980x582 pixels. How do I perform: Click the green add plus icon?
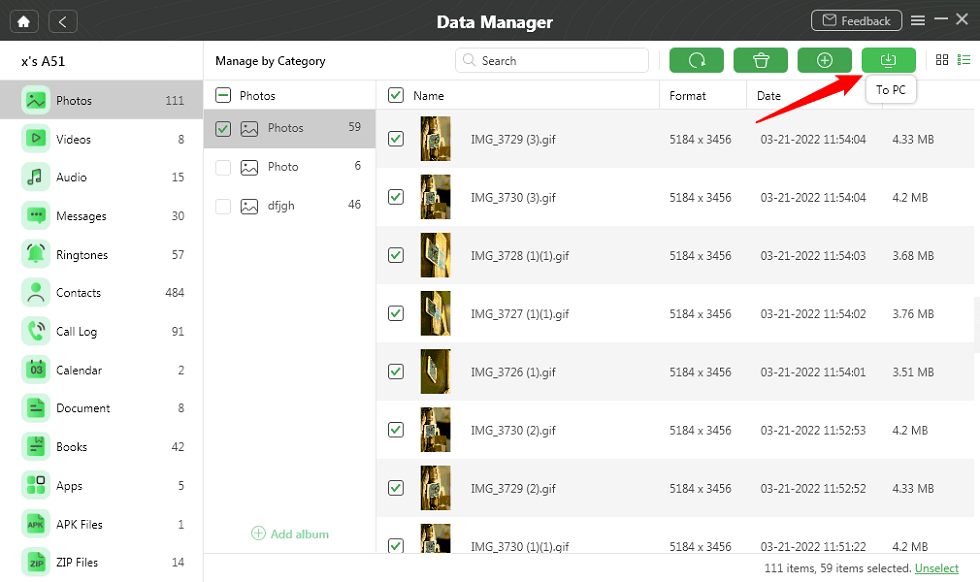click(824, 60)
